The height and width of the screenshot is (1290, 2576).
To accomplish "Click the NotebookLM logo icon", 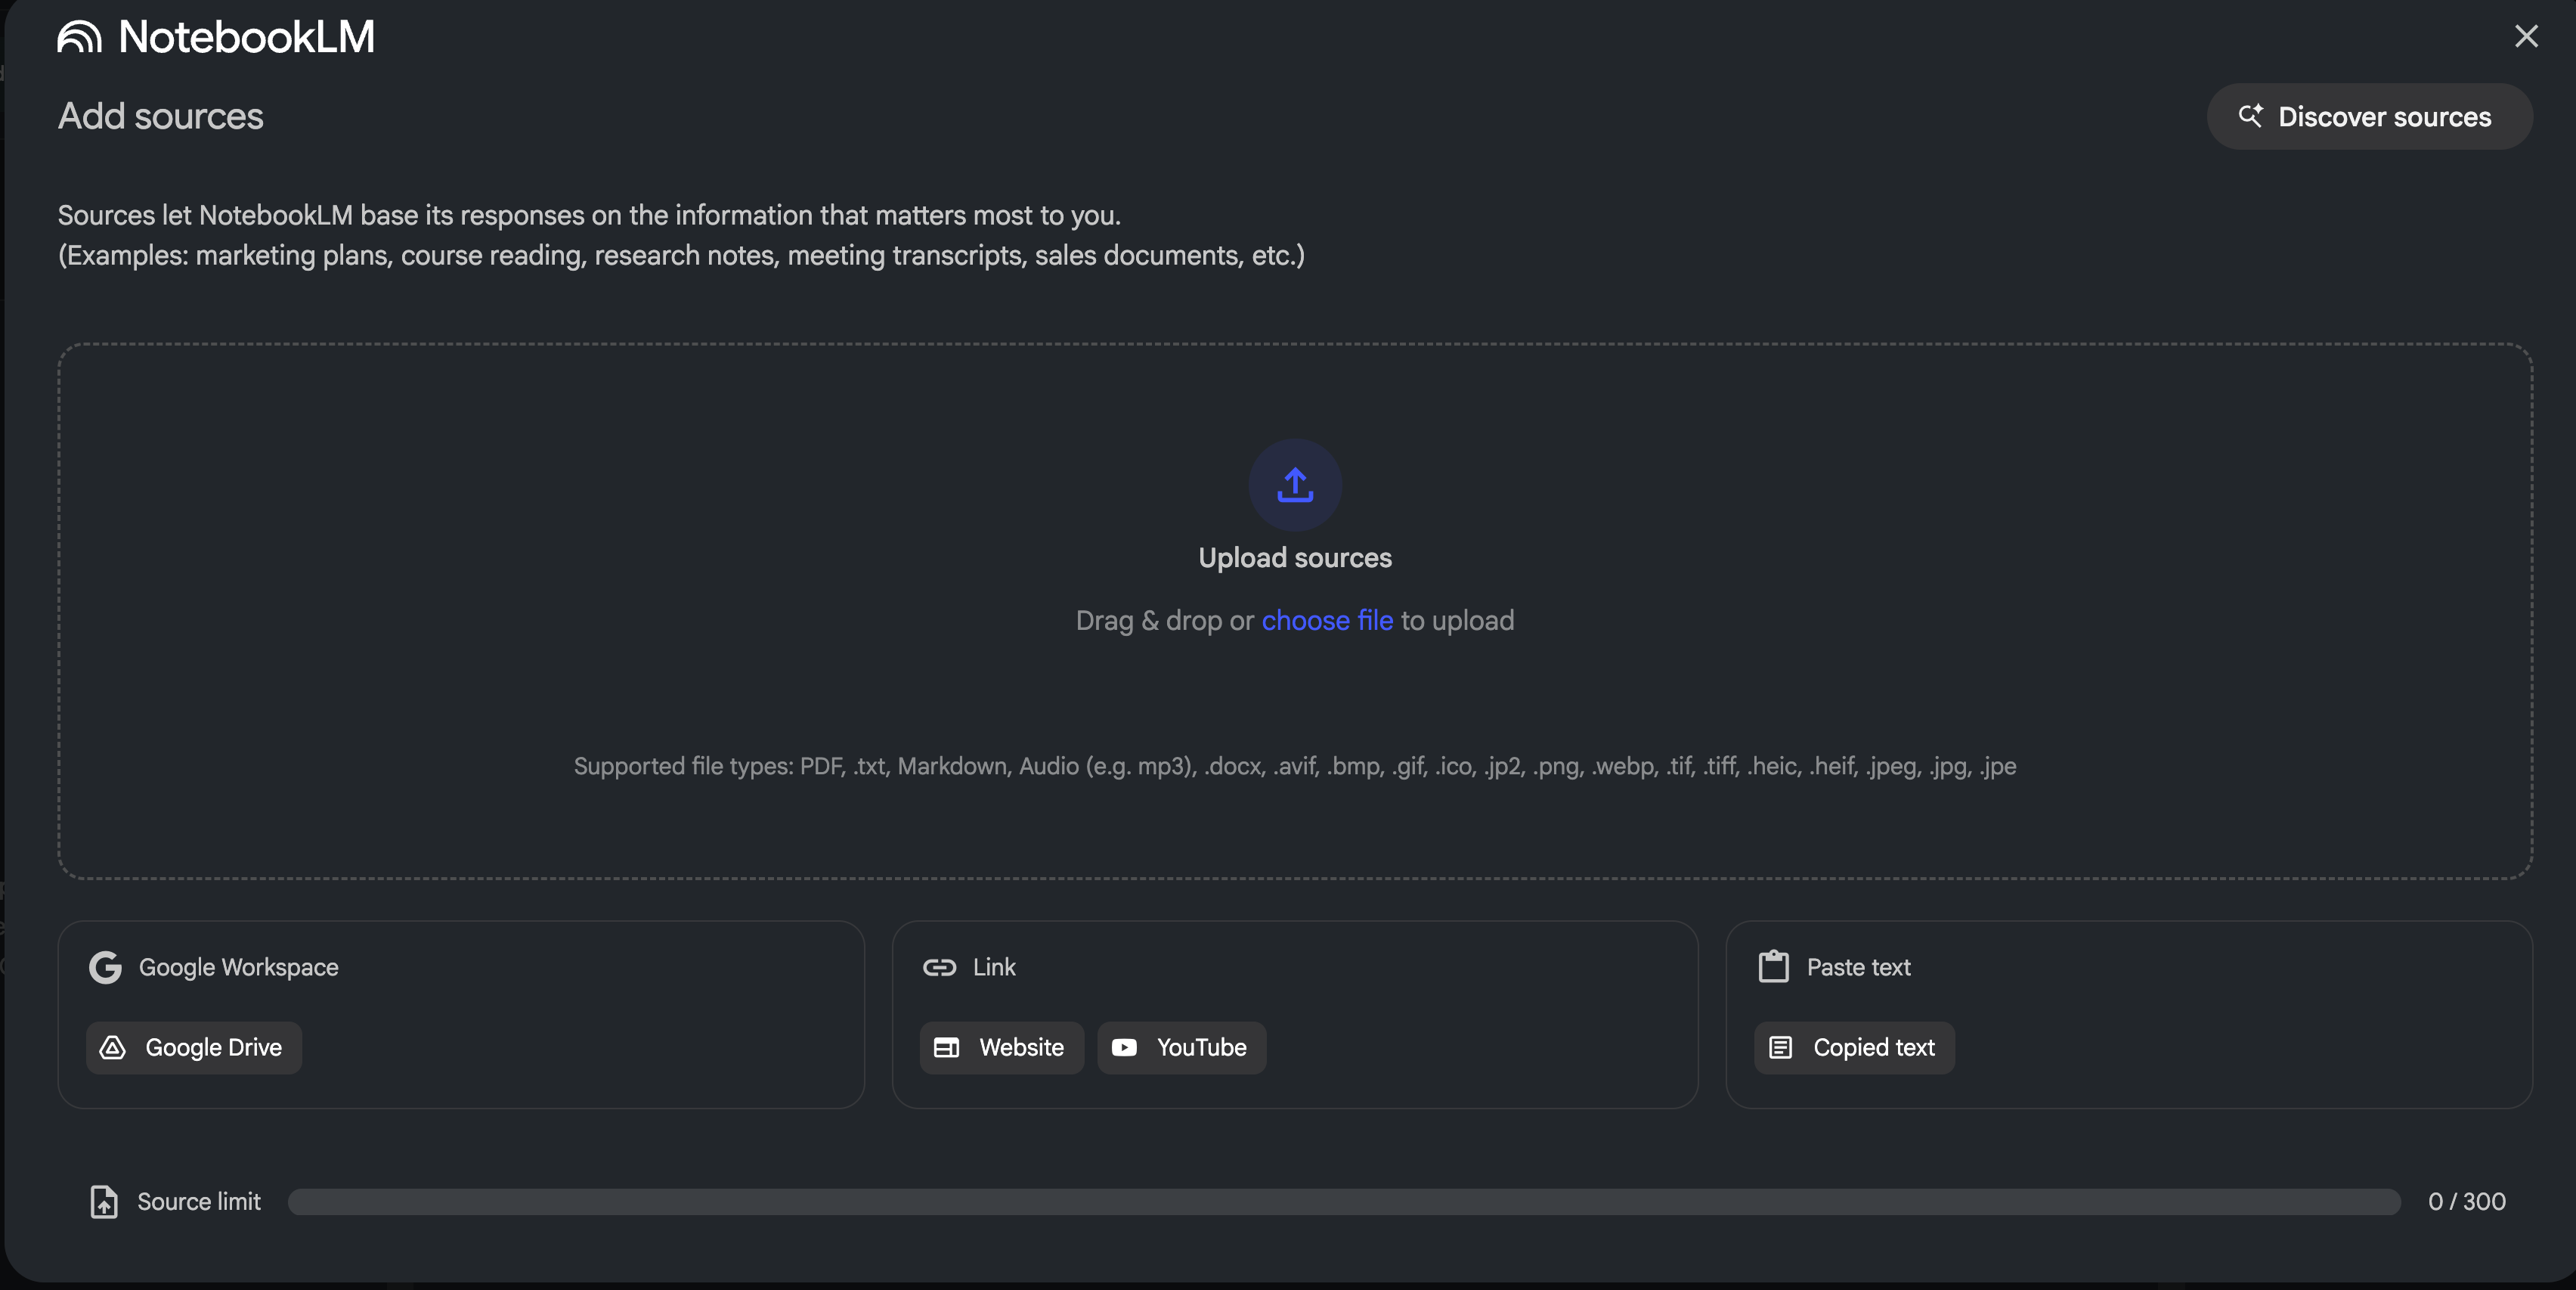I will point(79,37).
